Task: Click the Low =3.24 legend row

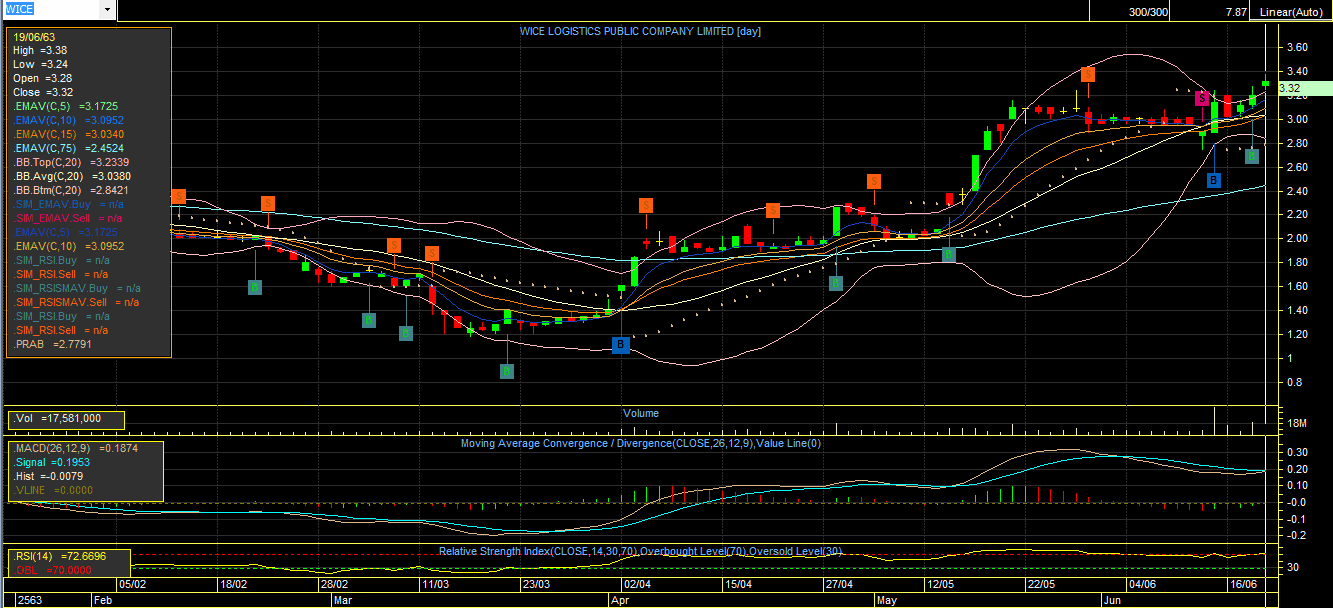Action: [x=40, y=64]
